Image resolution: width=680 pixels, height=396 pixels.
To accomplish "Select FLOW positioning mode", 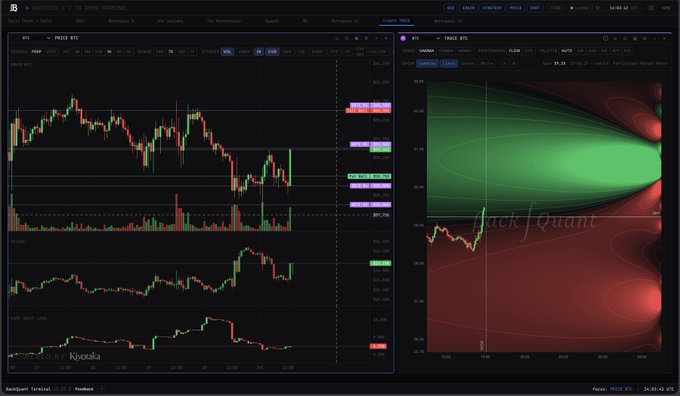I will pos(514,51).
